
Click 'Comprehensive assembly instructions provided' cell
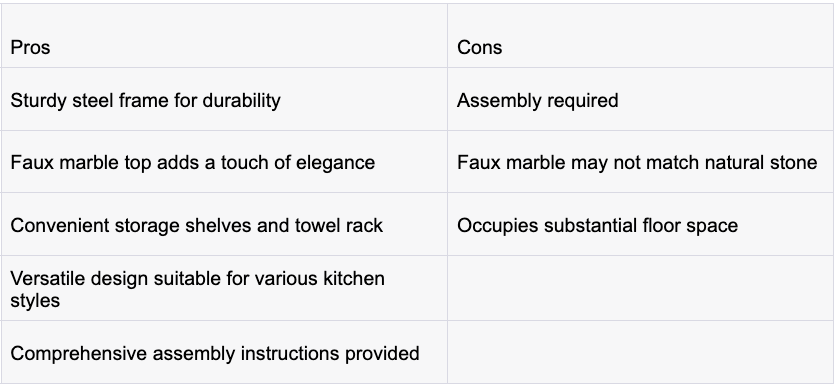tap(224, 352)
